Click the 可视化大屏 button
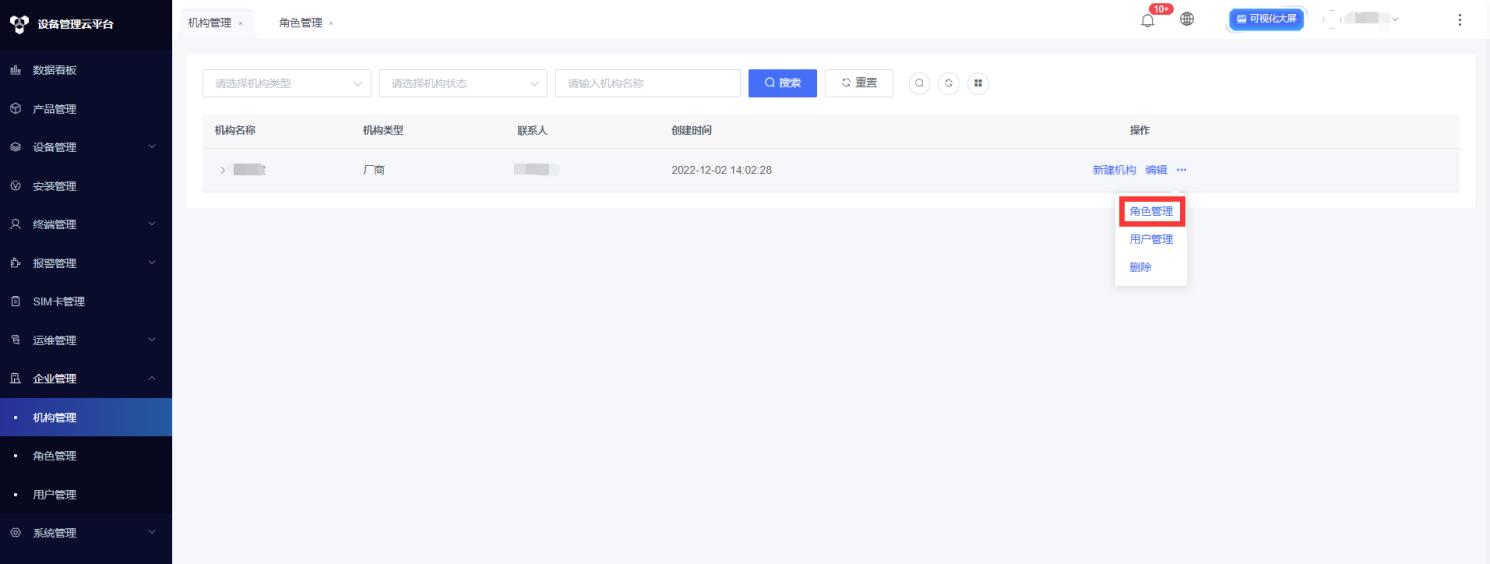1490x564 pixels. (x=1266, y=19)
